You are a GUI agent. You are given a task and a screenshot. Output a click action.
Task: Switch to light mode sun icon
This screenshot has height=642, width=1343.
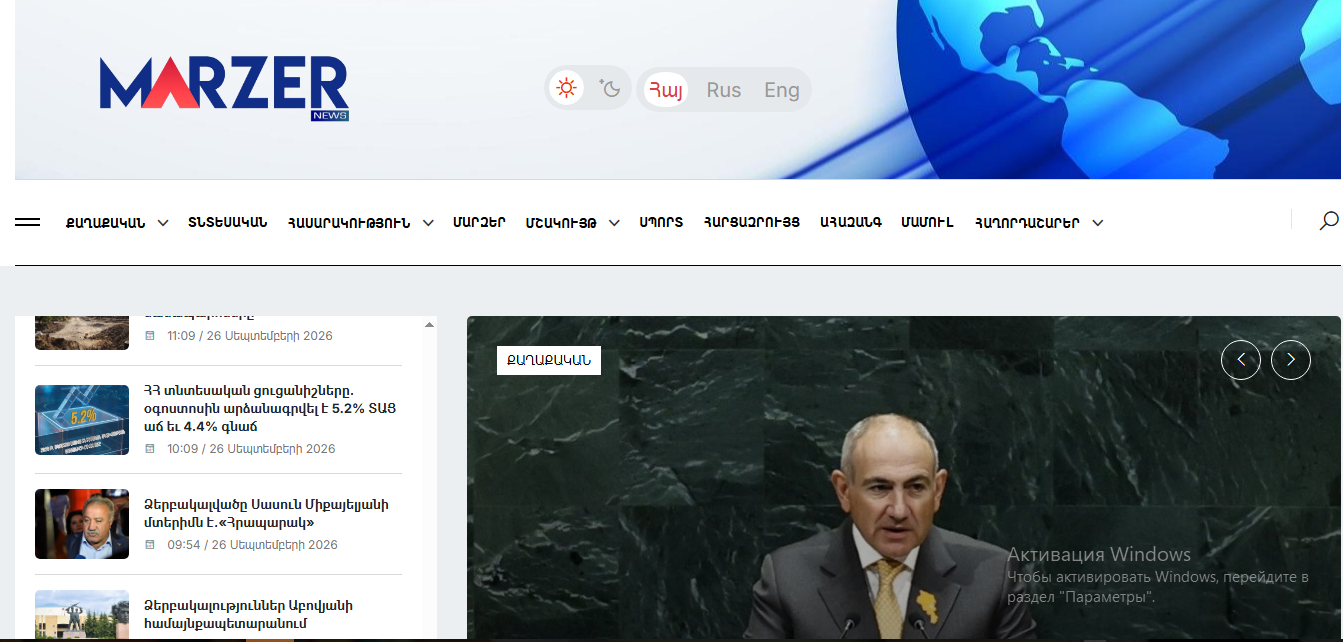click(x=567, y=88)
